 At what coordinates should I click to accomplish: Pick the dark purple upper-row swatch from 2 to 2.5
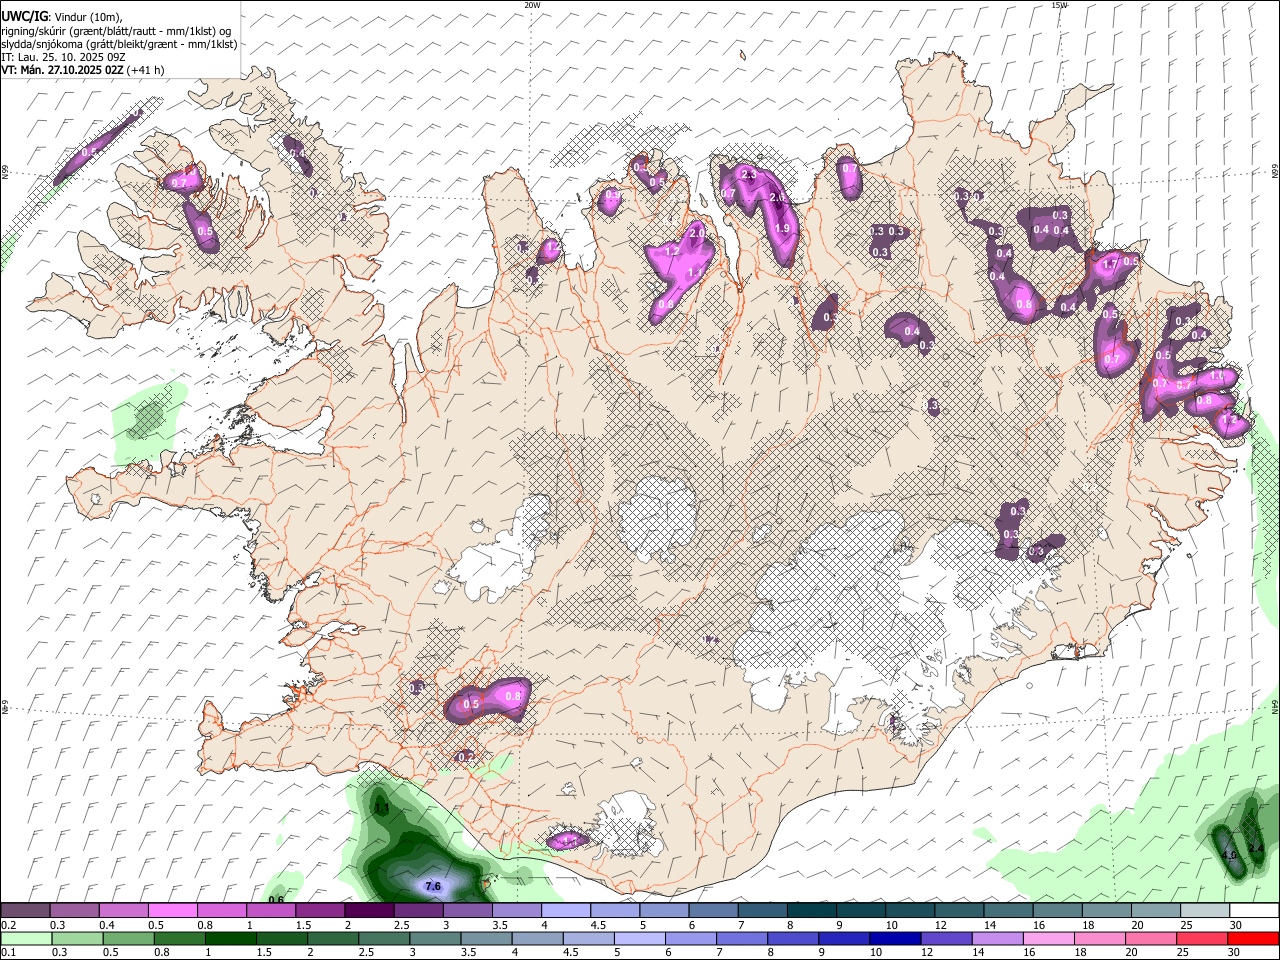tap(368, 911)
